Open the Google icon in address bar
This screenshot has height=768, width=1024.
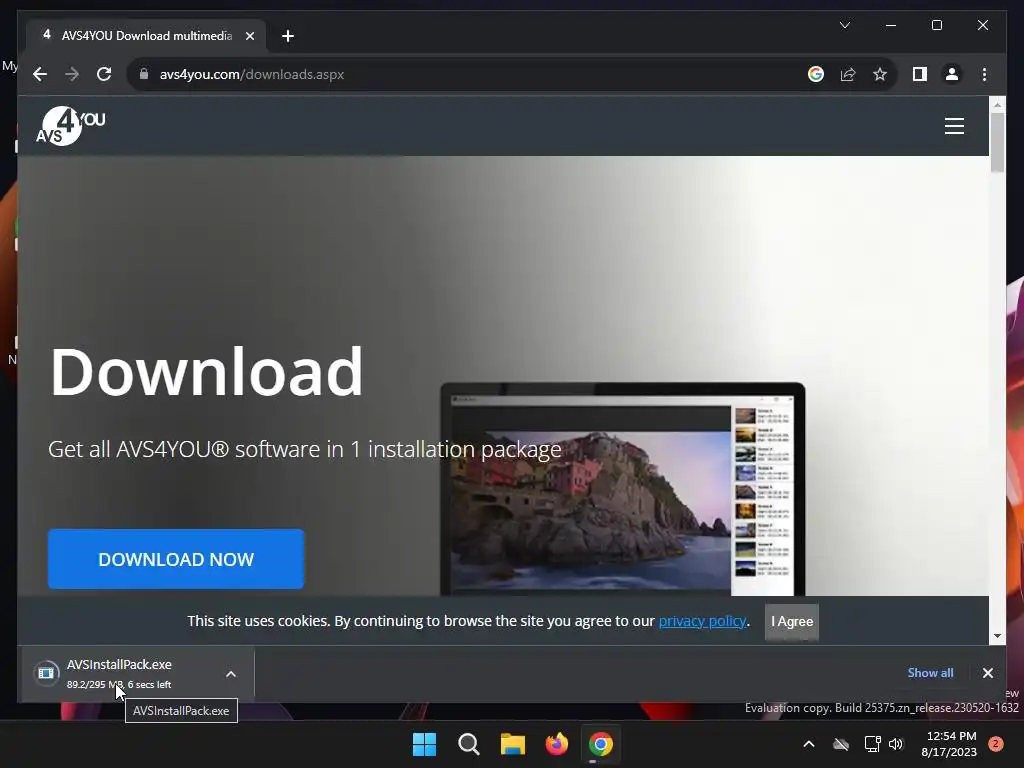click(816, 74)
